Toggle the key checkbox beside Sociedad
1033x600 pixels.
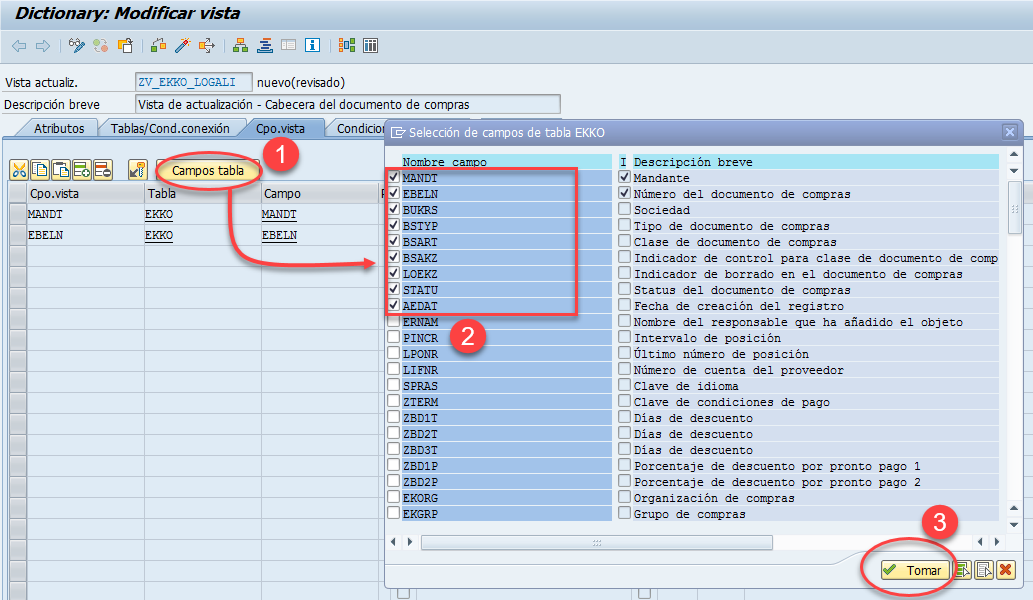click(x=625, y=209)
